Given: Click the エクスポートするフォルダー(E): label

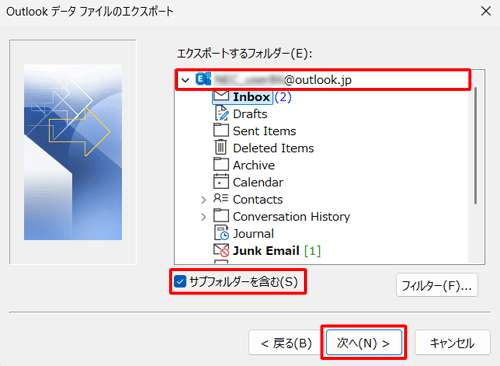Looking at the screenshot, I should click(244, 54).
